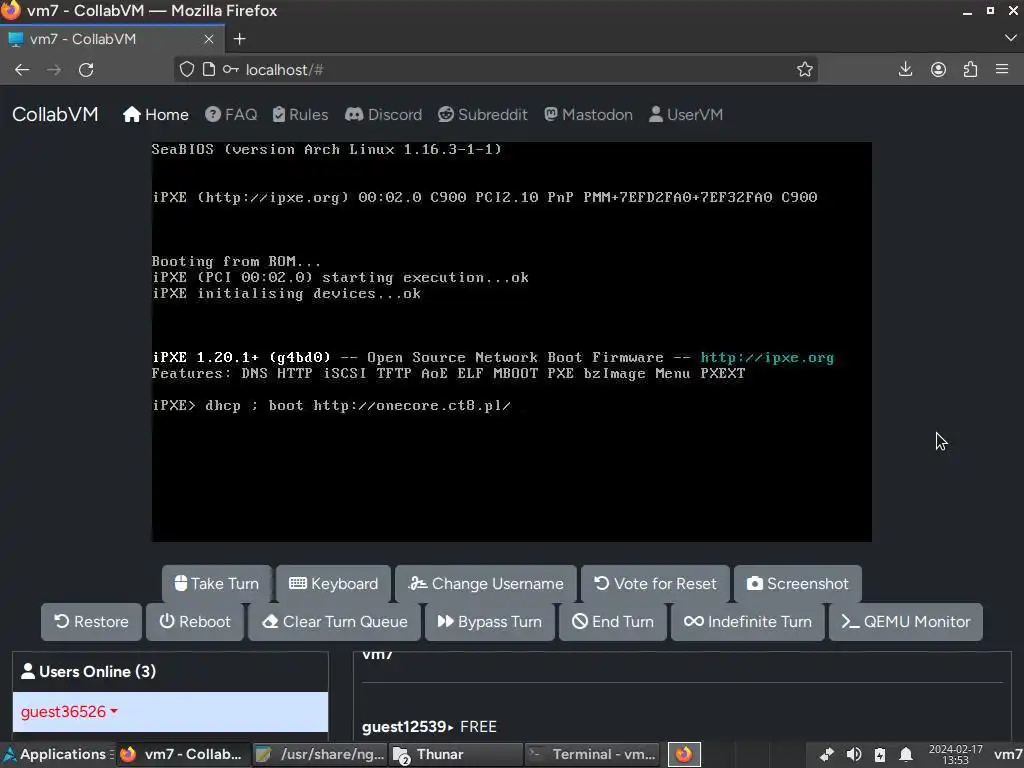Viewport: 1024px width, 768px height.
Task: Show site information page icon
Action: pos(209,69)
